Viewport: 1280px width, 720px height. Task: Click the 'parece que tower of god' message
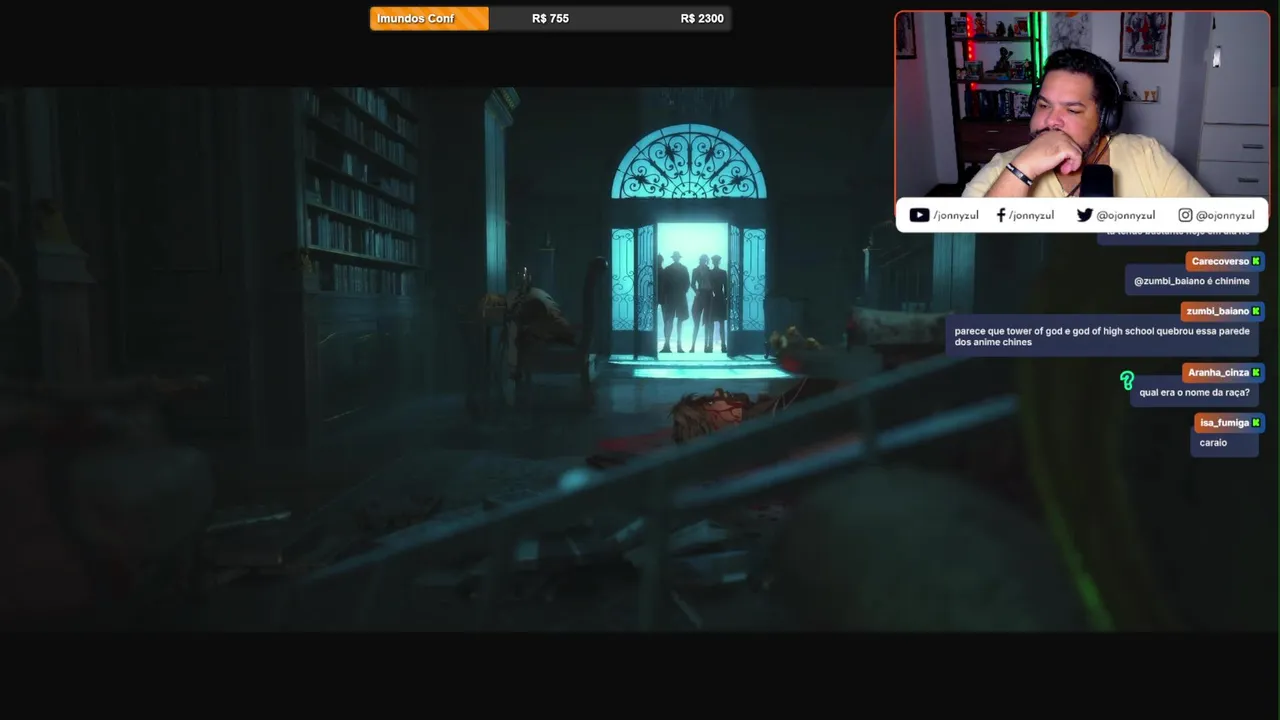point(1102,336)
